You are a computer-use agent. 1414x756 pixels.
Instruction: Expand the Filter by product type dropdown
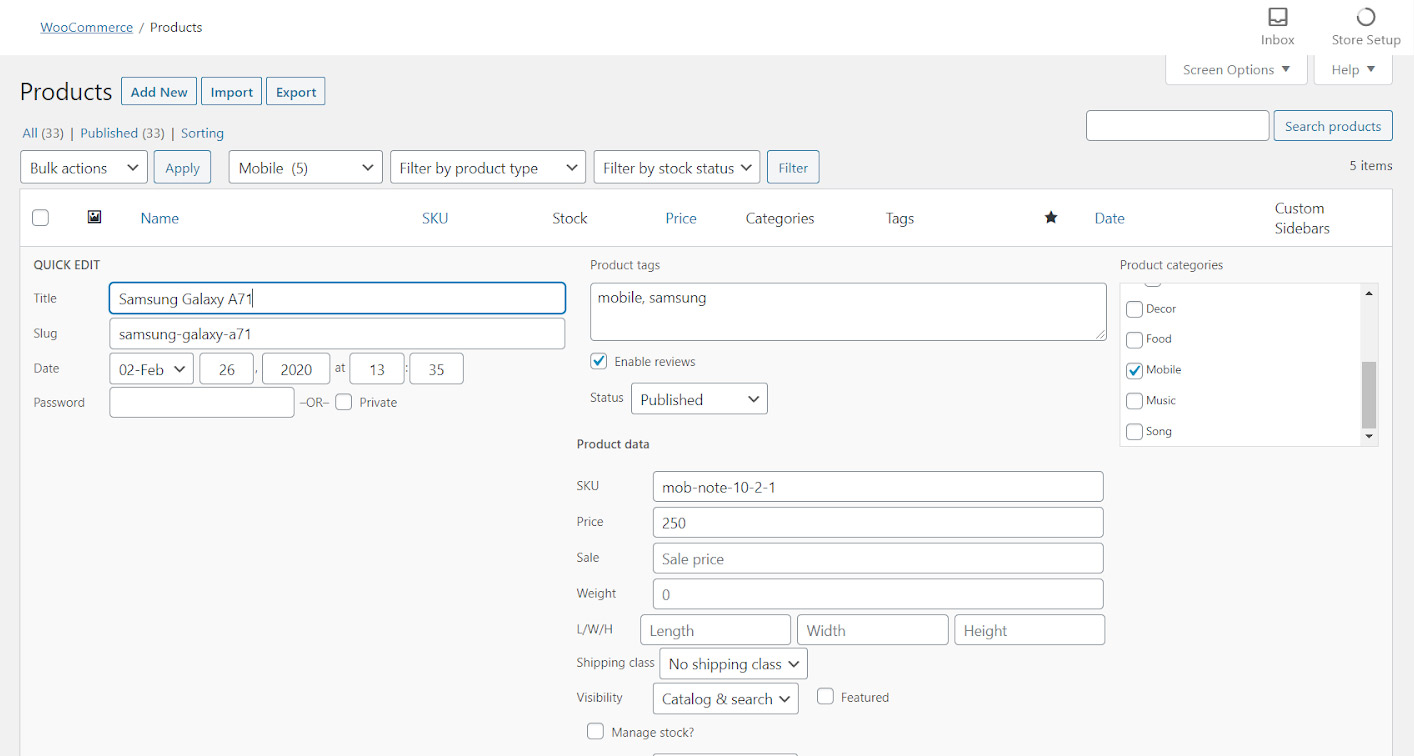click(x=487, y=168)
